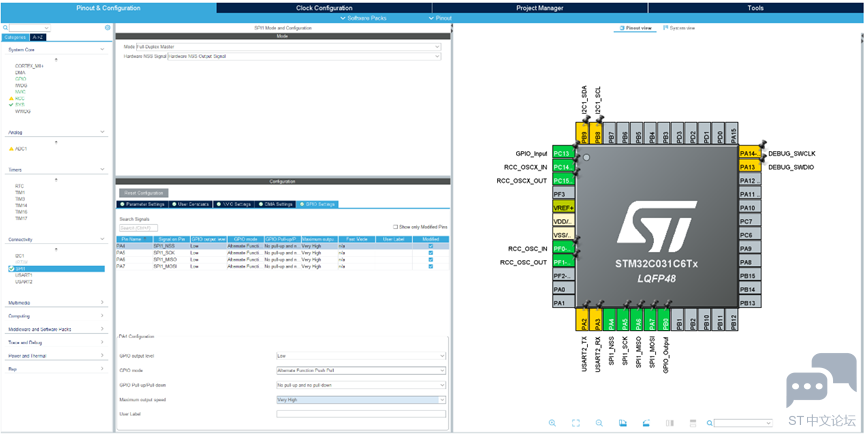
Task: Open the User Constants tab
Action: pyautogui.click(x=190, y=204)
